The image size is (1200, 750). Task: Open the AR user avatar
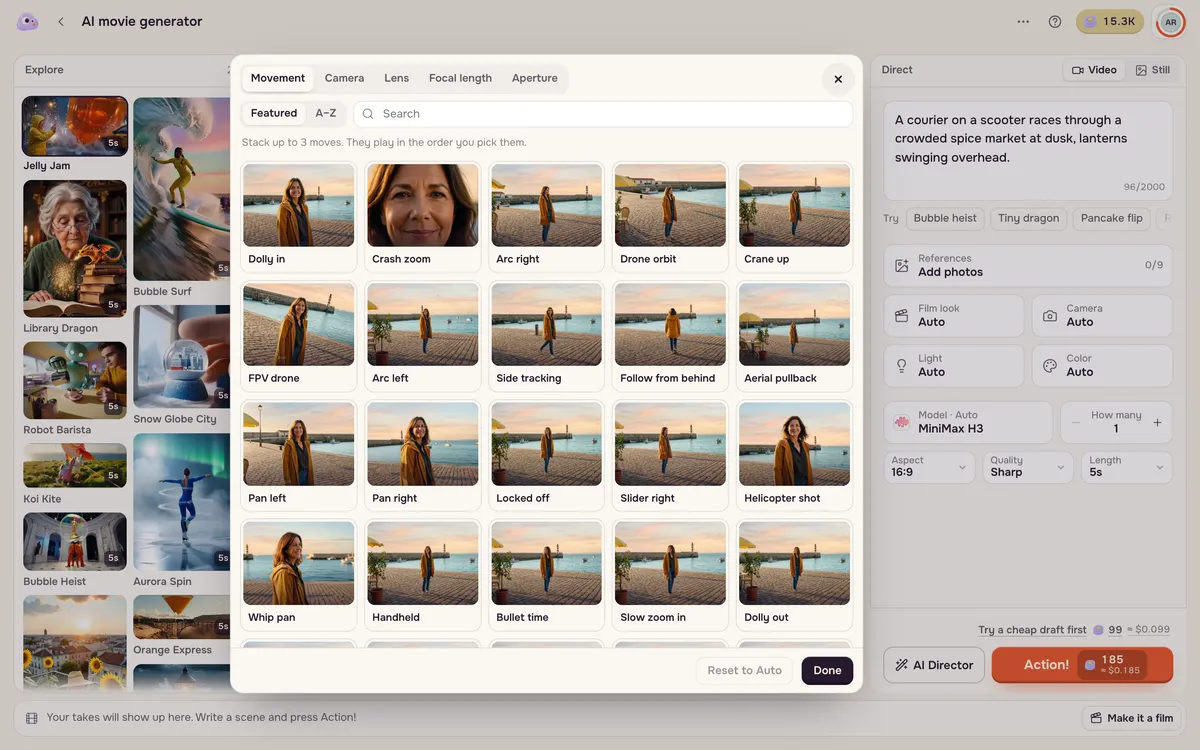(1171, 22)
